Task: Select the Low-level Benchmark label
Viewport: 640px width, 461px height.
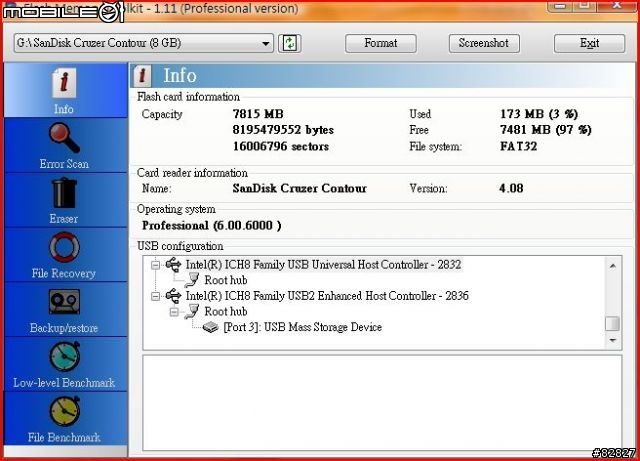Action: tap(64, 383)
